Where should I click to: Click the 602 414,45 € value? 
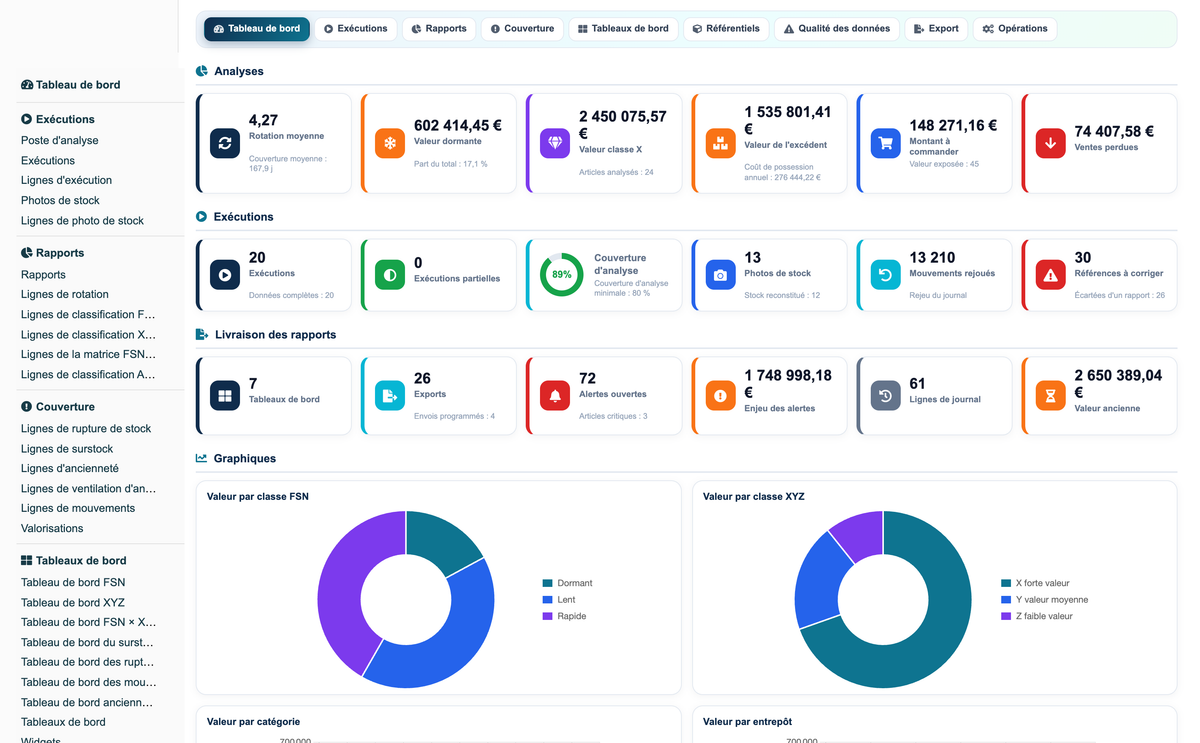point(458,125)
